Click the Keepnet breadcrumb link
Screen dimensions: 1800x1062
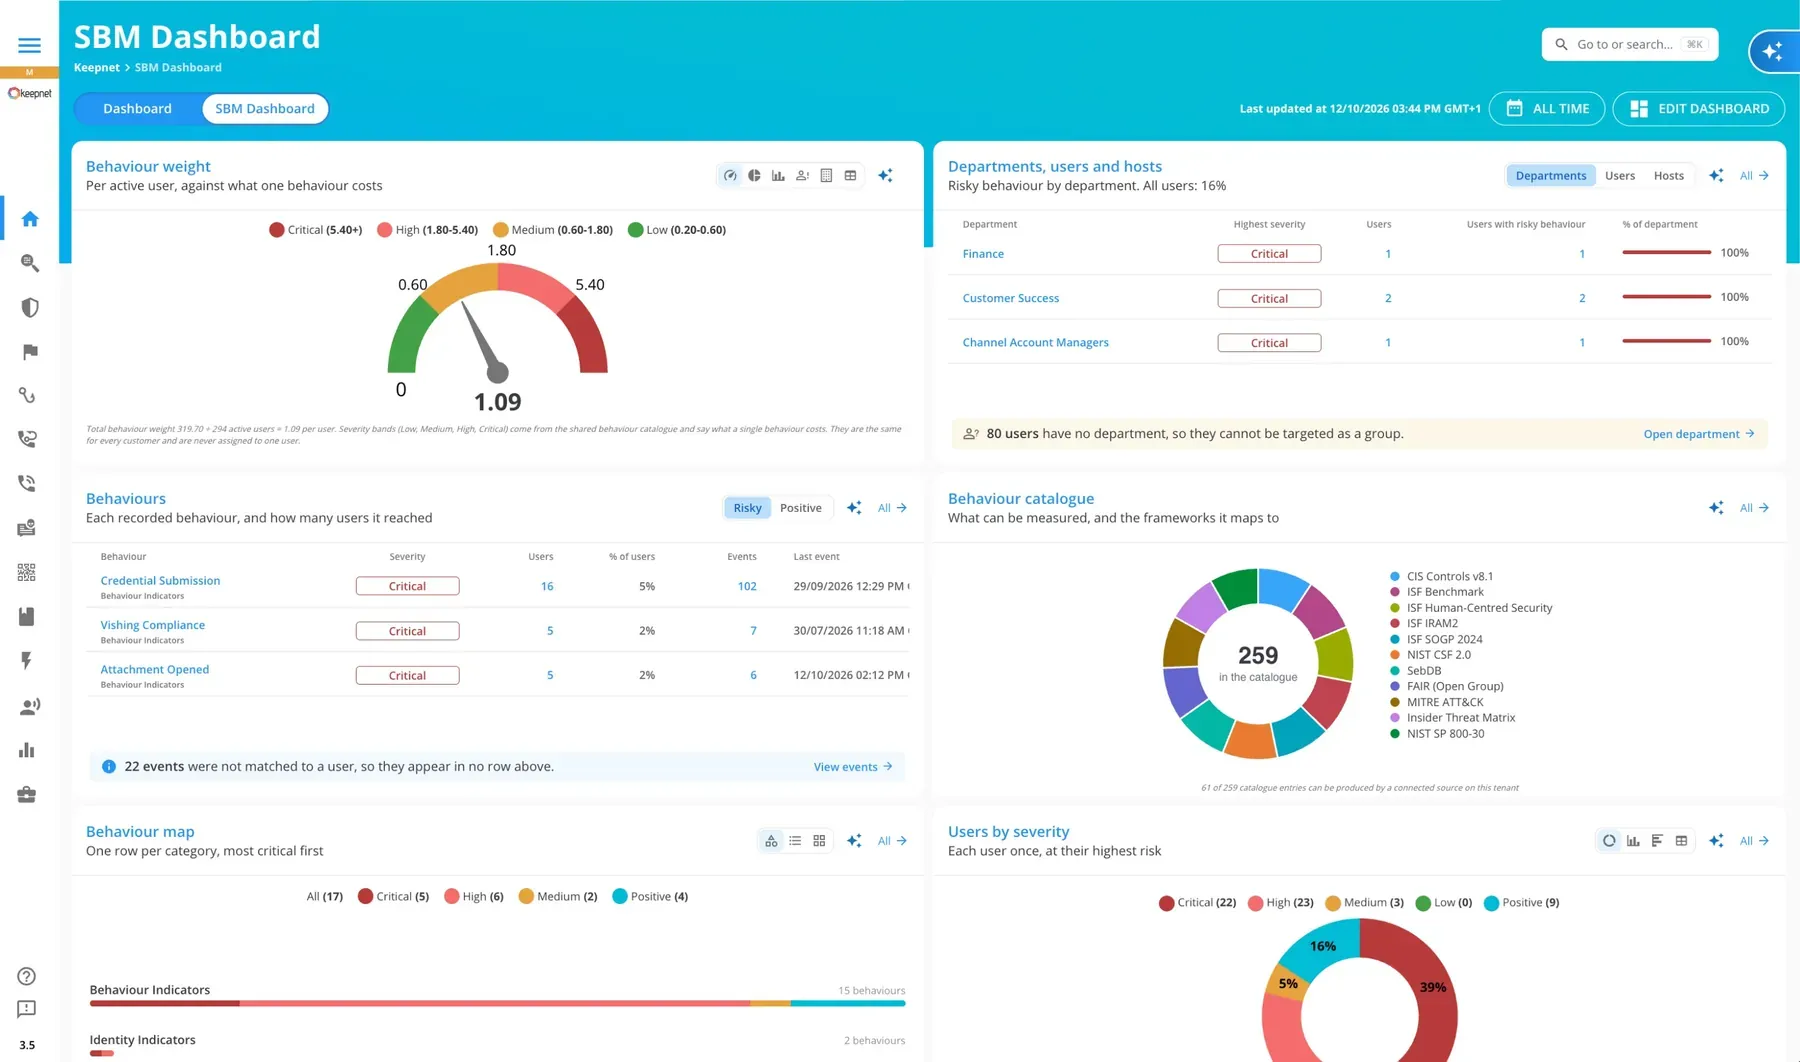tap(96, 67)
